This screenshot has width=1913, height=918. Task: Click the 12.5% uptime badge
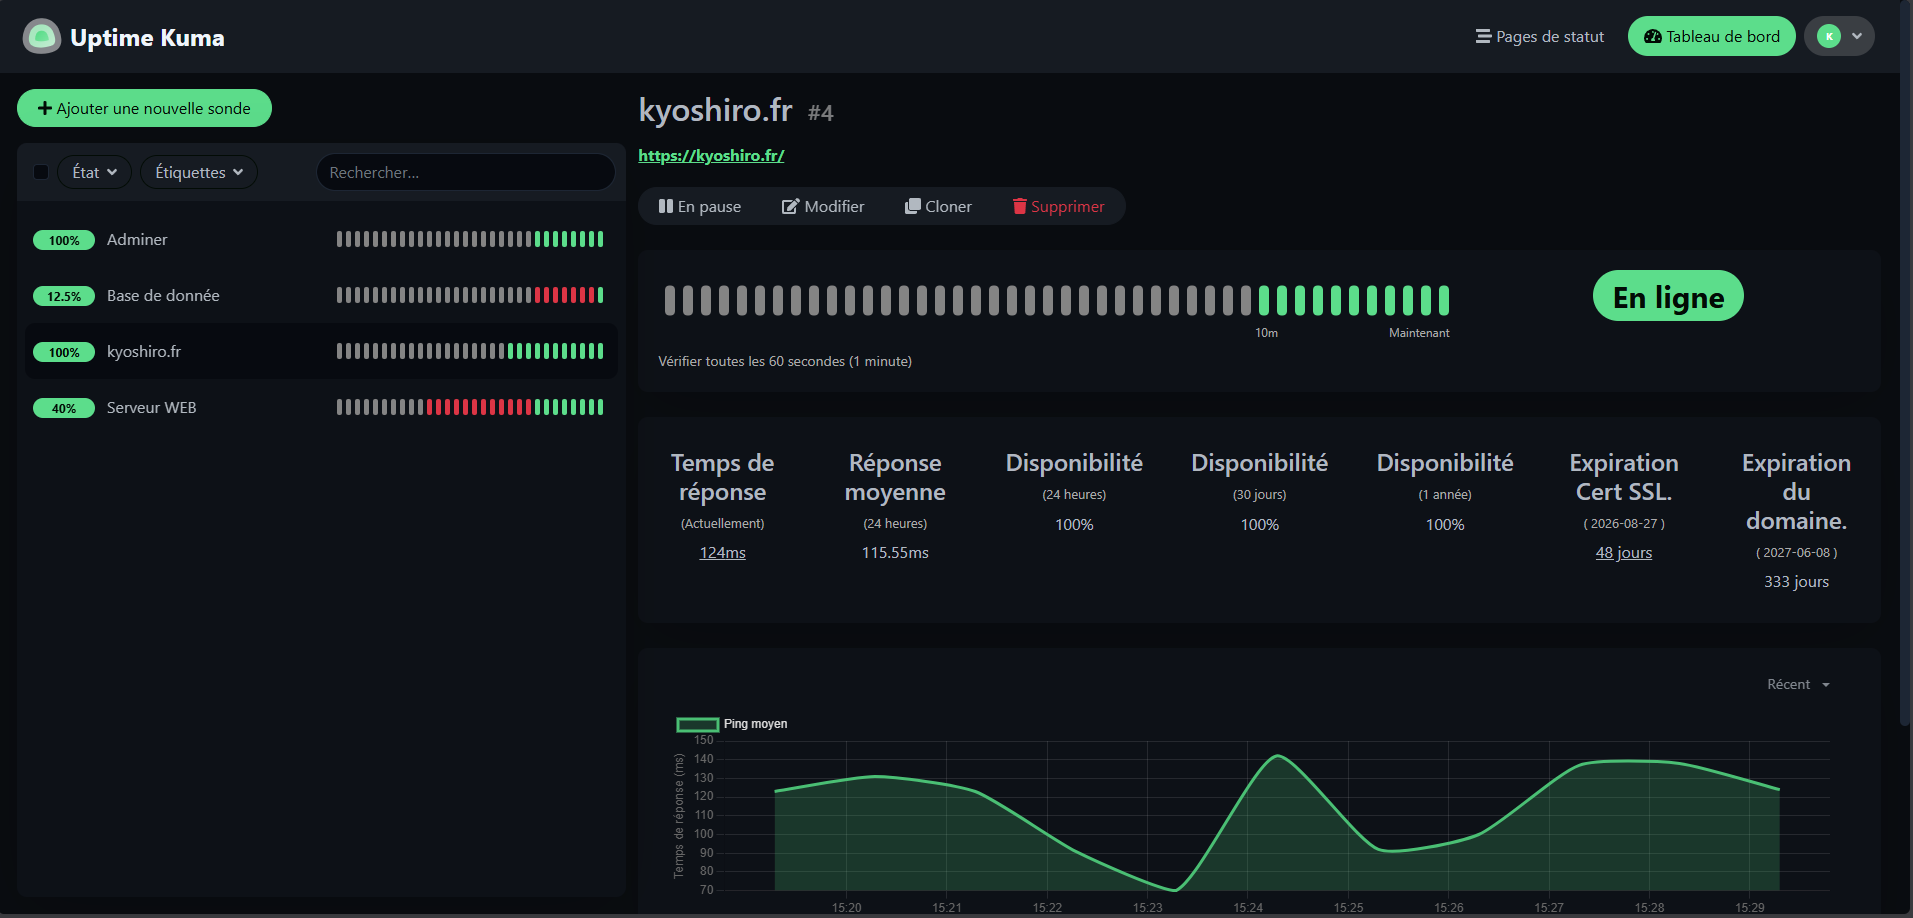[x=64, y=296]
